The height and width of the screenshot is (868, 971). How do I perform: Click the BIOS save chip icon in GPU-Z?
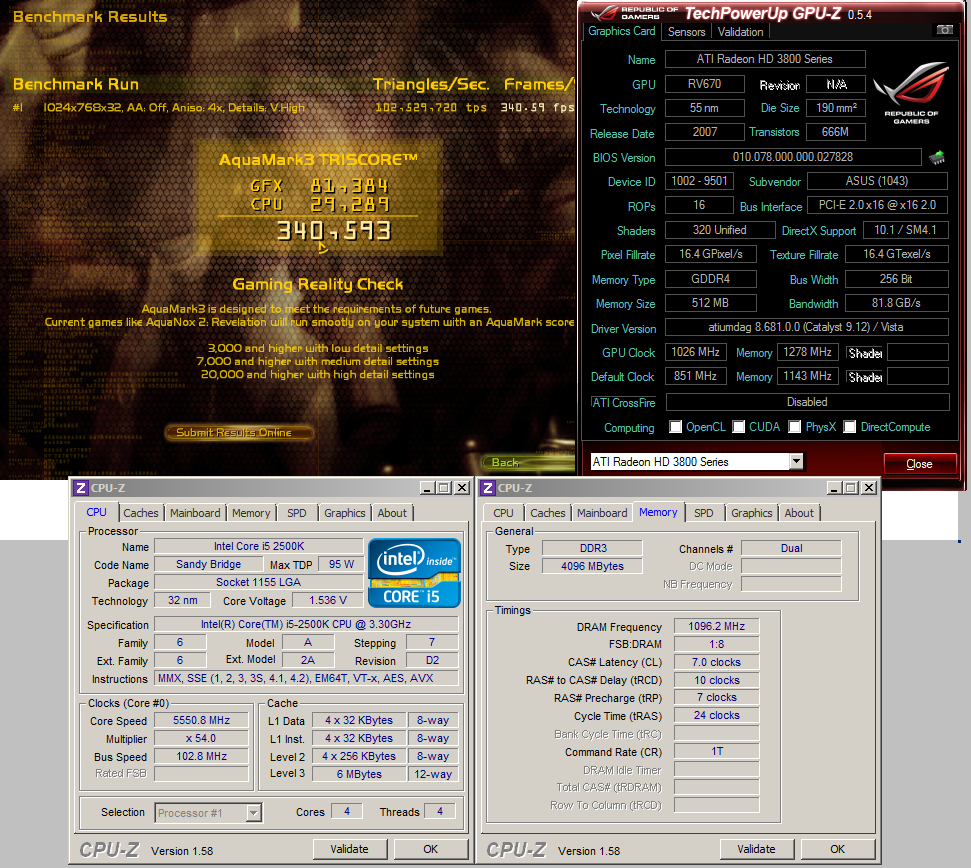click(x=937, y=157)
